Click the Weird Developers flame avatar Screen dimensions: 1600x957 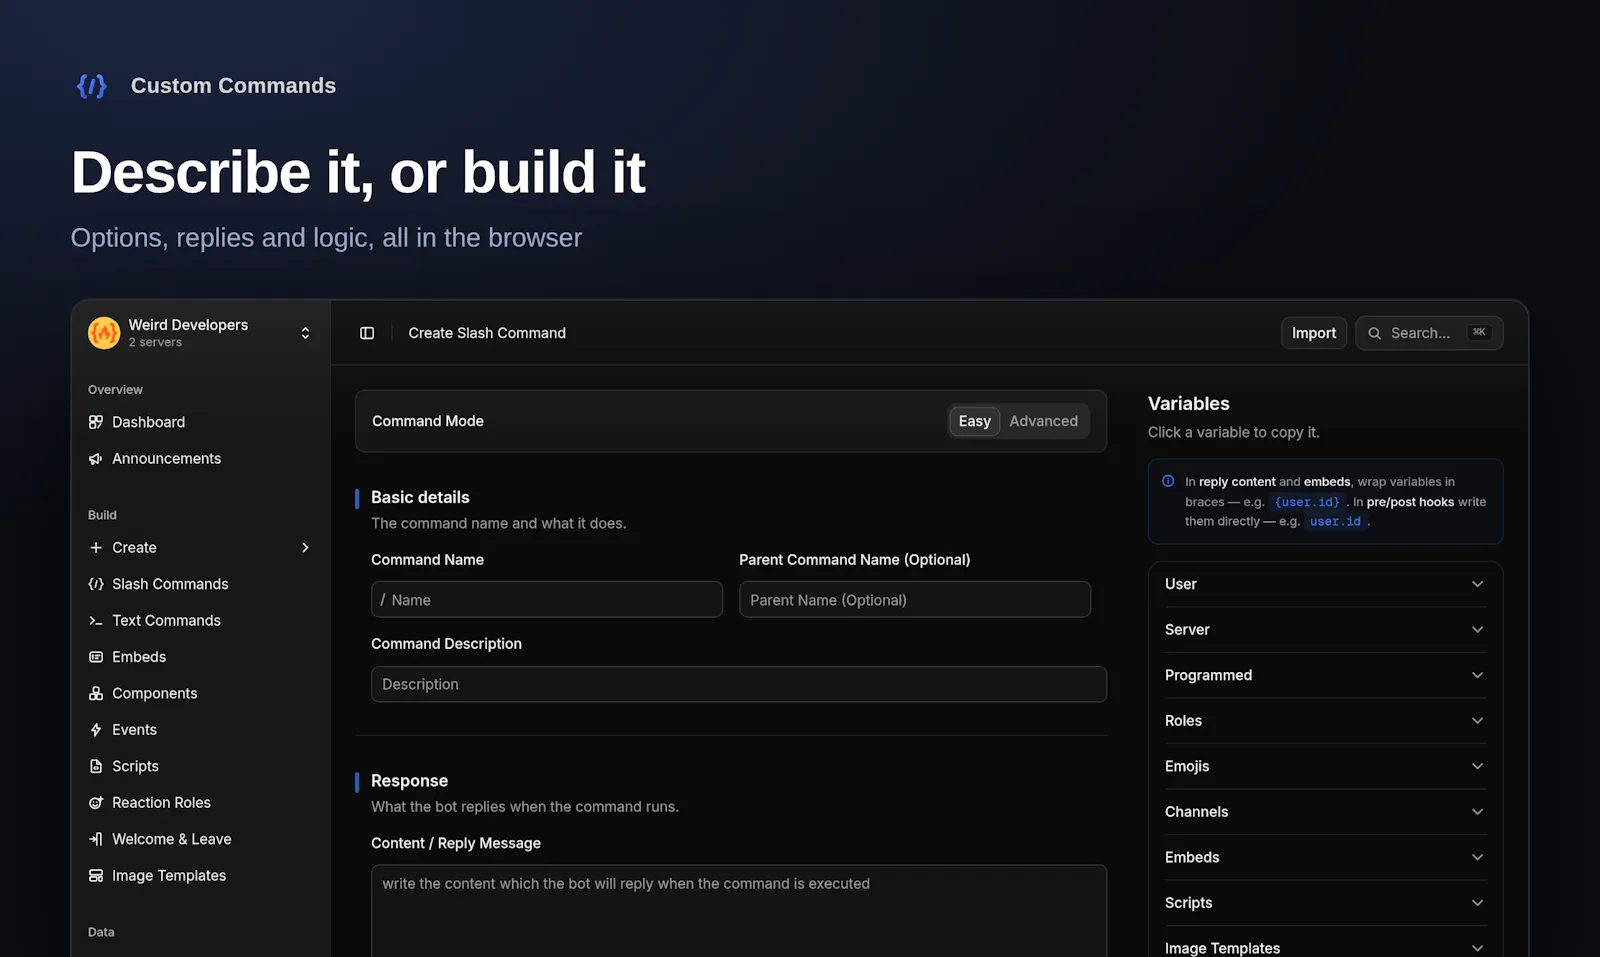click(104, 333)
